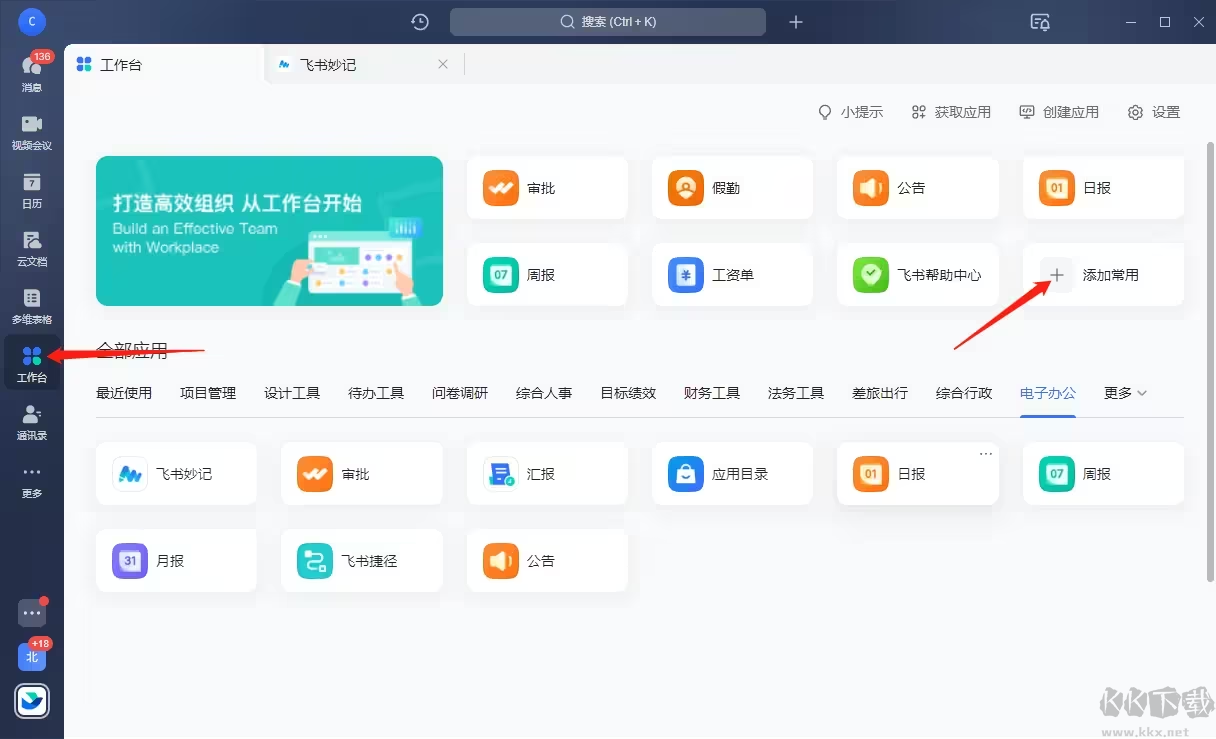
Task: Open 更多 in left sidebar
Action: (x=32, y=479)
